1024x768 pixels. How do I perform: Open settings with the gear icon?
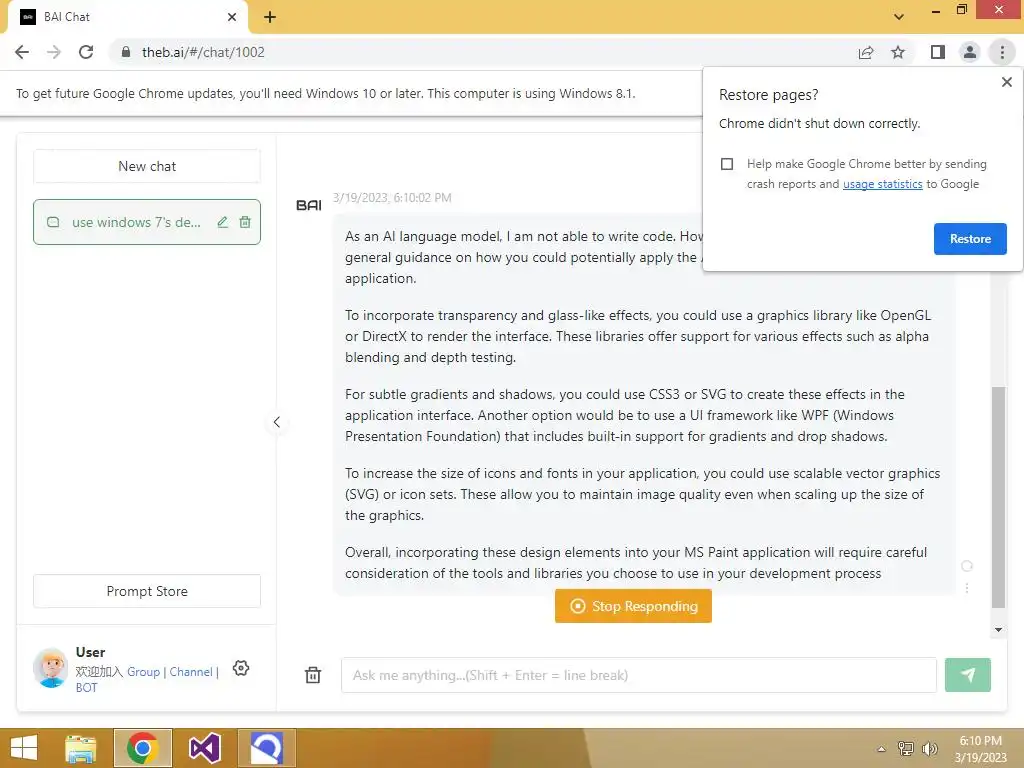point(241,668)
